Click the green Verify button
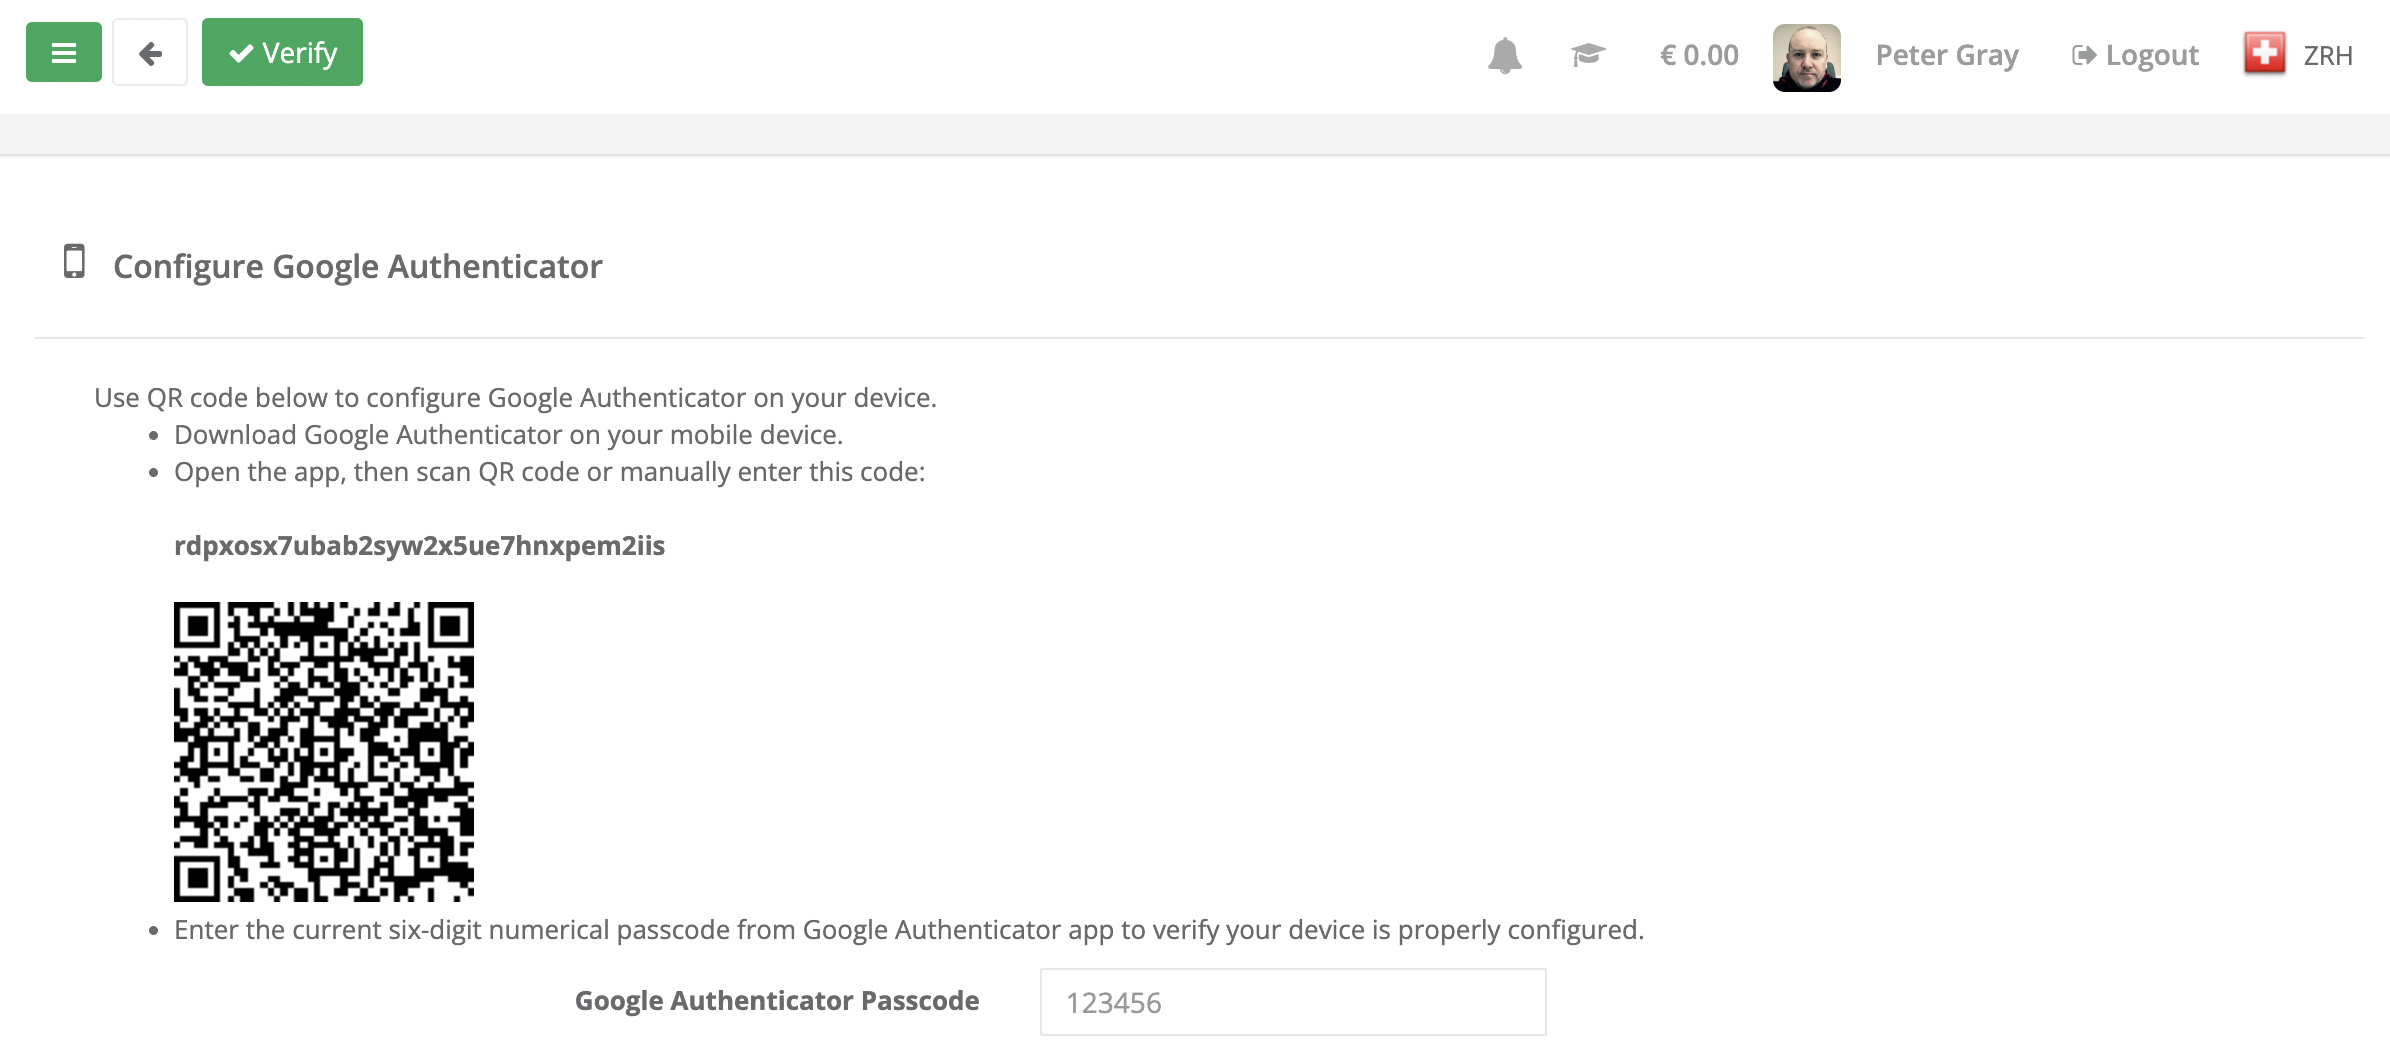 (x=282, y=52)
